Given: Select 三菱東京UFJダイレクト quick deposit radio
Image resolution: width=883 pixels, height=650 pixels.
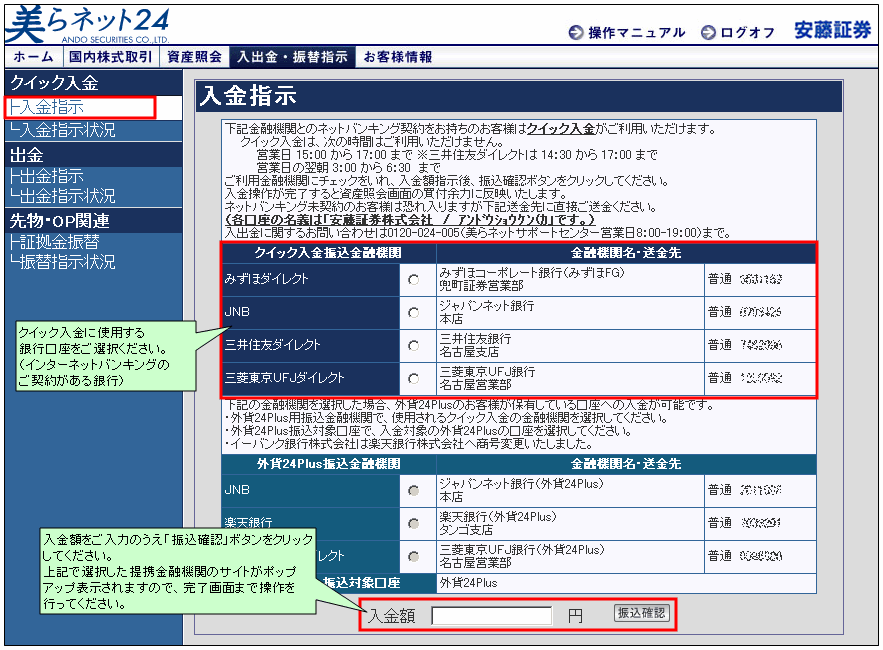Looking at the screenshot, I should coord(414,379).
